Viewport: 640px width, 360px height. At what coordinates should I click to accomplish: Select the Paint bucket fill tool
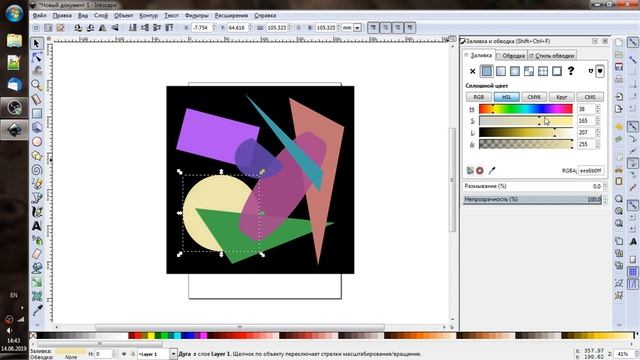point(37,268)
